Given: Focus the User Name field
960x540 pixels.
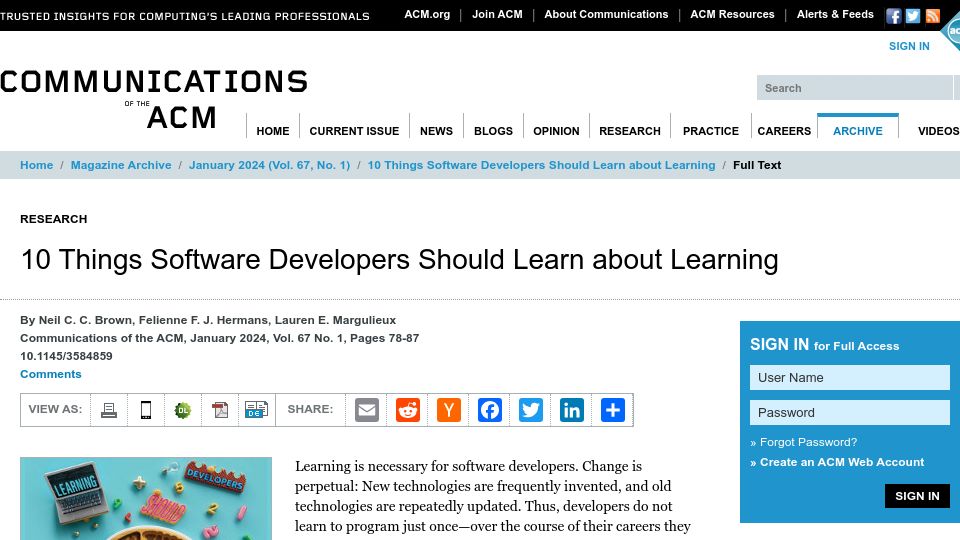Looking at the screenshot, I should coord(850,378).
